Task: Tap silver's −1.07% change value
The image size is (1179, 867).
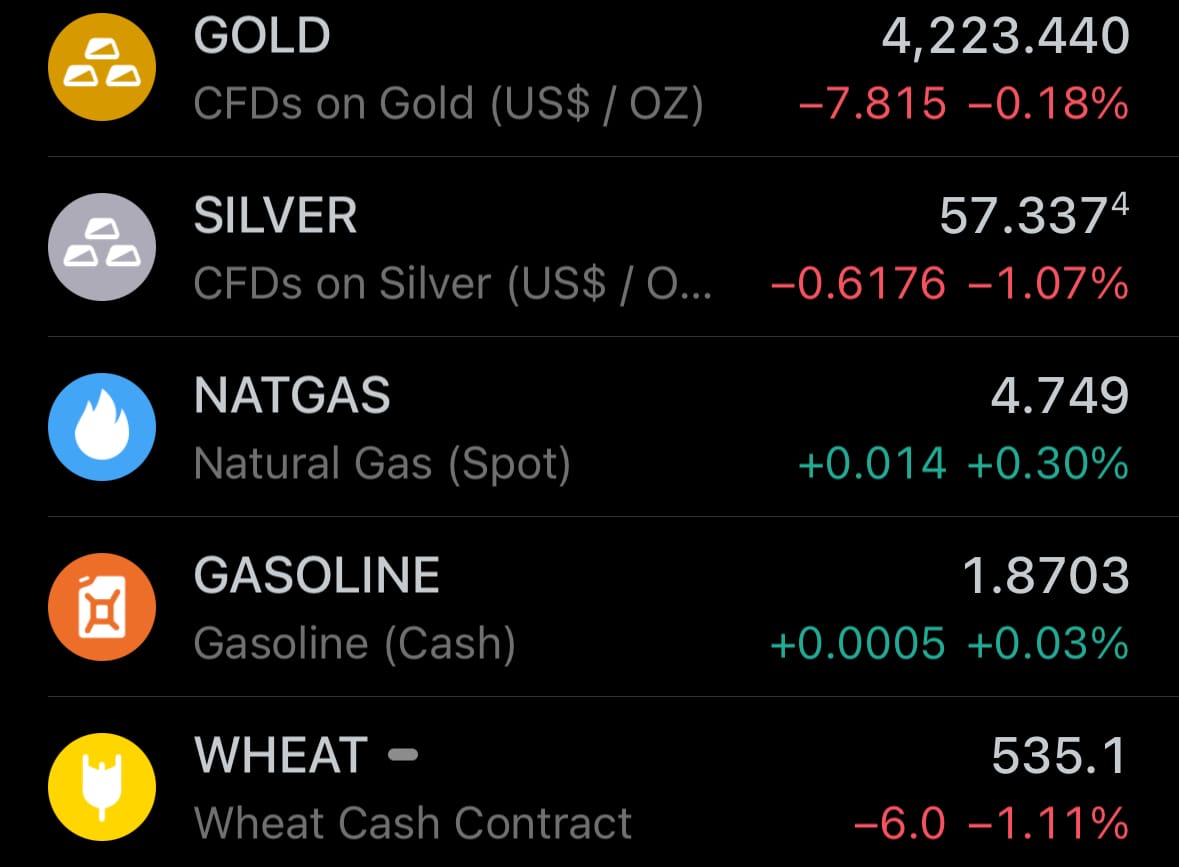Action: point(1048,284)
